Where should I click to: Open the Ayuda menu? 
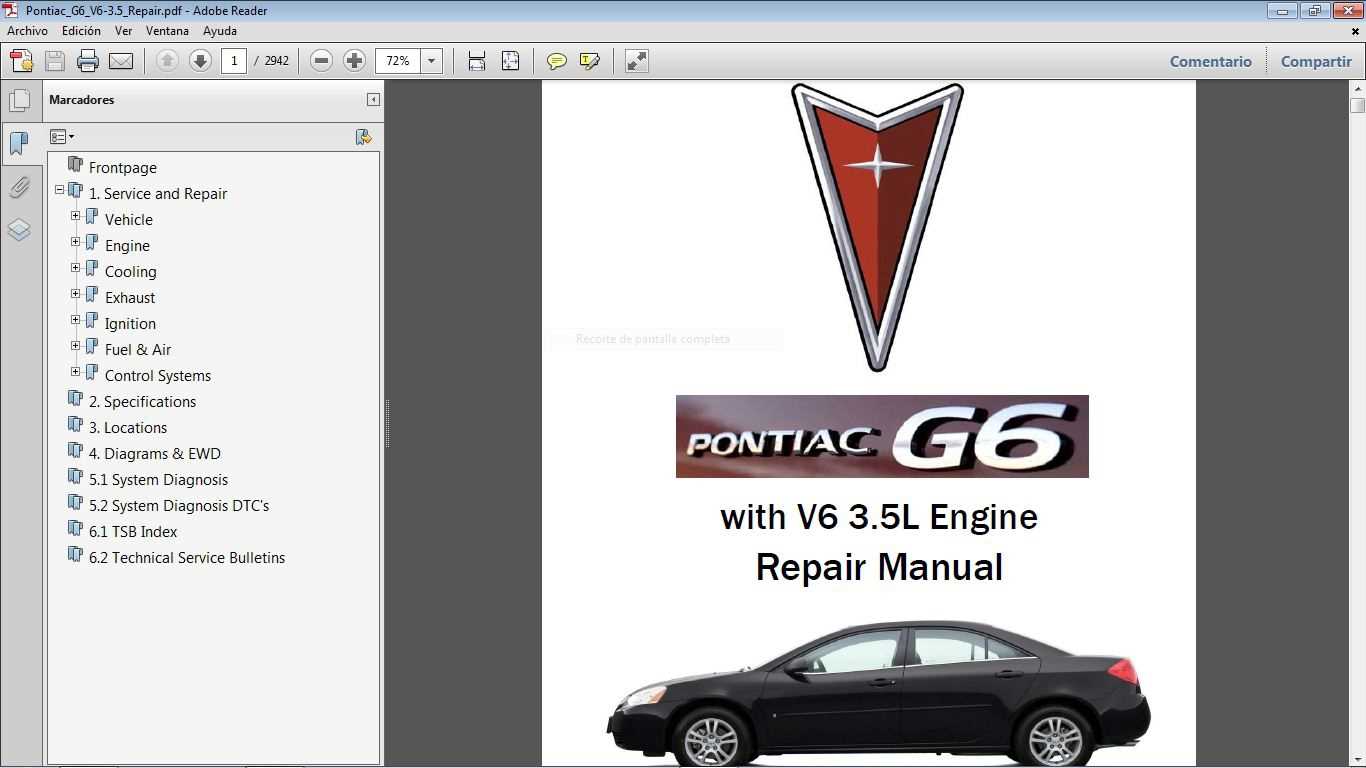point(219,31)
